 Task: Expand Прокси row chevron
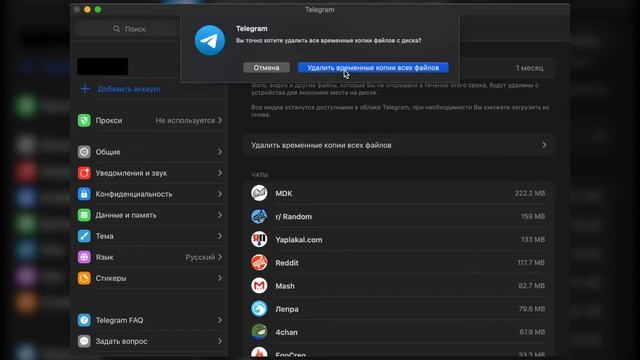click(220, 120)
